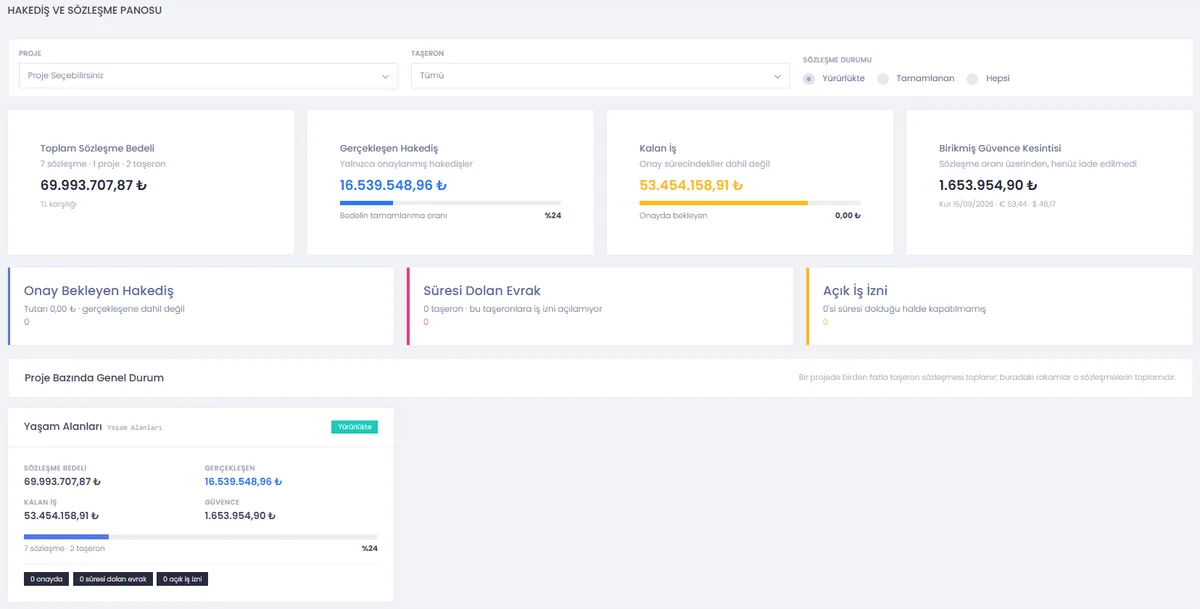Click the 0 süresi dolan evrak badge
This screenshot has height=609, width=1200.
[113, 579]
